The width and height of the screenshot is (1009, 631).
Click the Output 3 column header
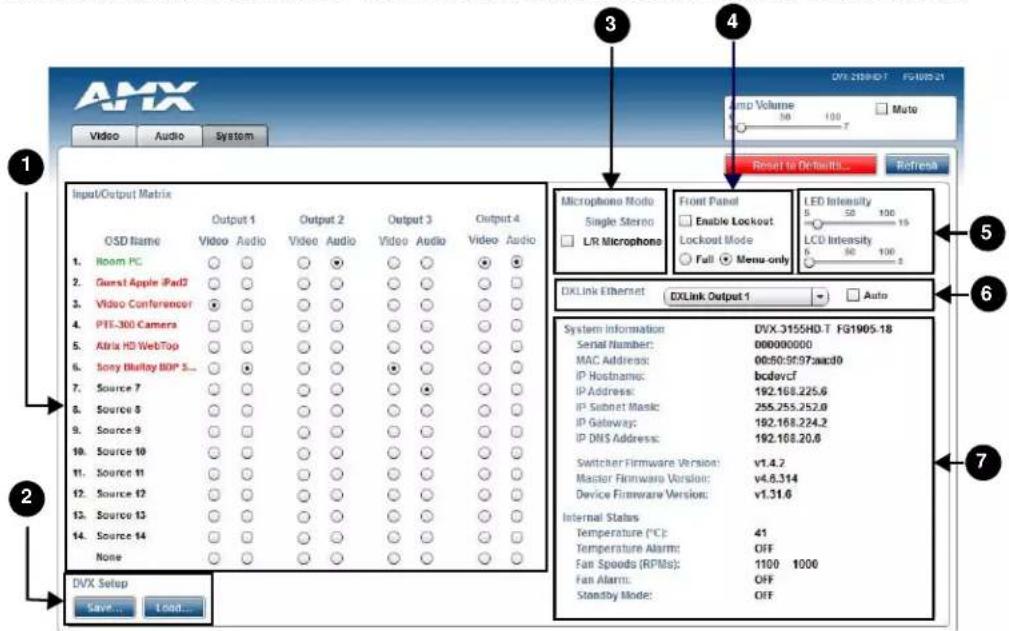(x=409, y=219)
